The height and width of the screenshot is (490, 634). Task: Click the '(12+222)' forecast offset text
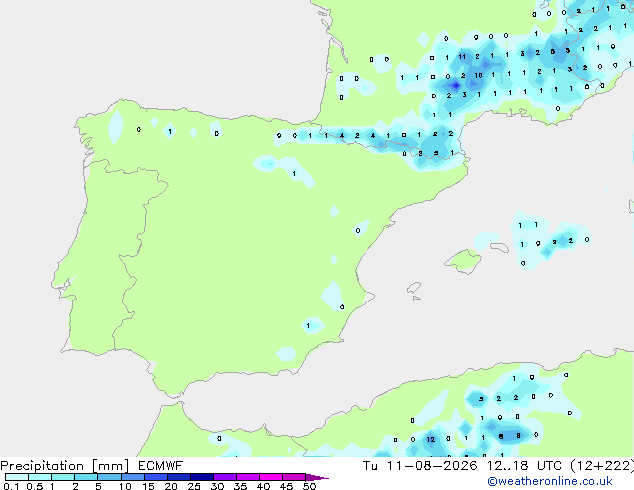click(602, 466)
